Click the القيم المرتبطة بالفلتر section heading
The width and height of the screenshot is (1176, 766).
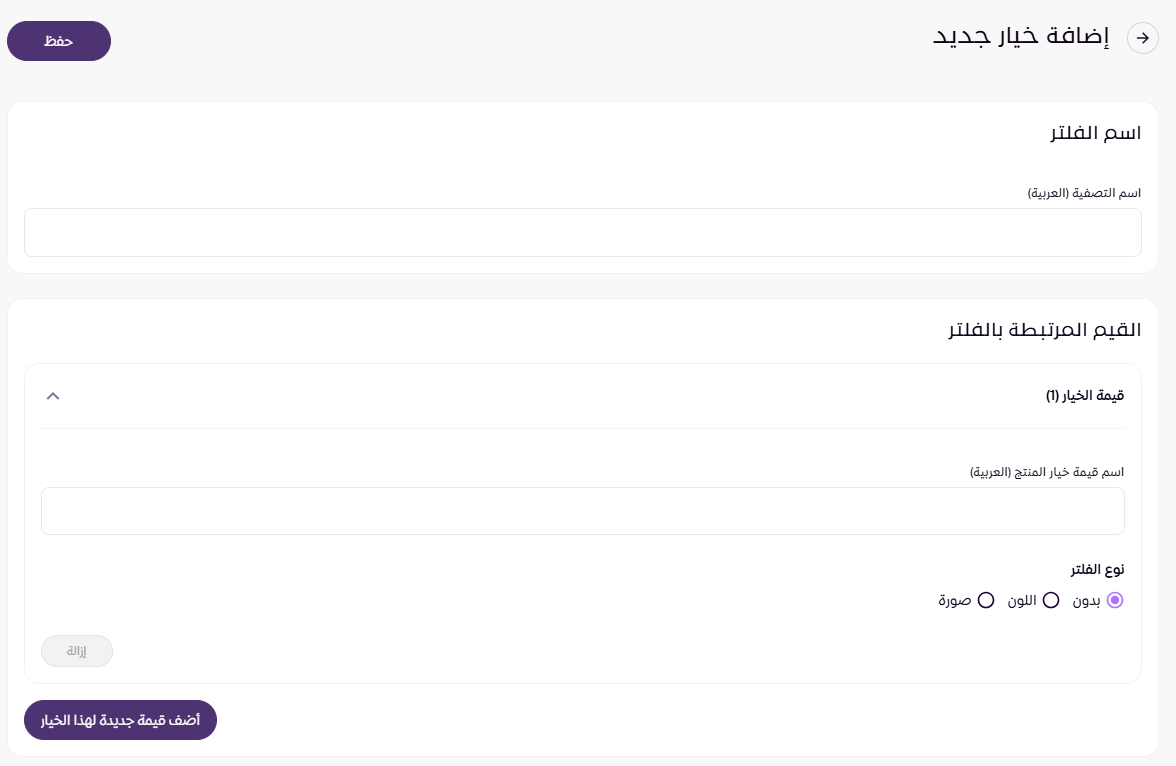click(x=1045, y=329)
